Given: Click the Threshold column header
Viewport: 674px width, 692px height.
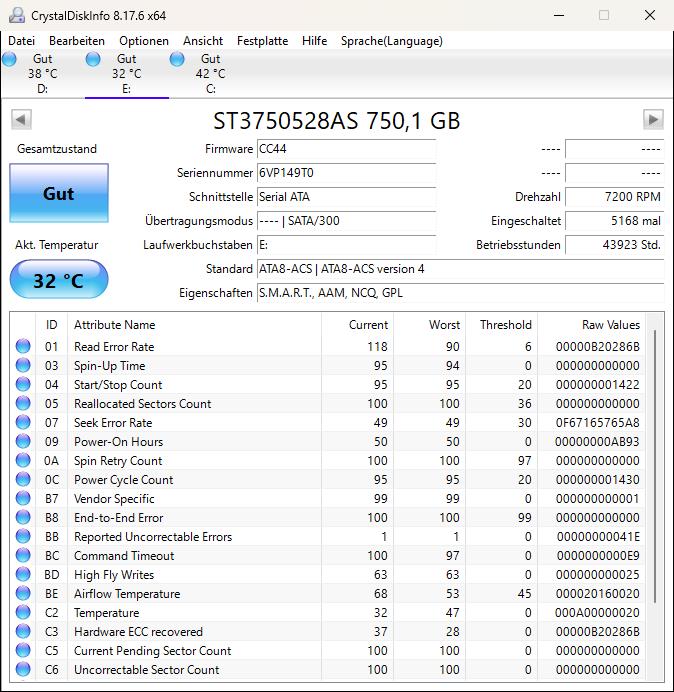Looking at the screenshot, I should pos(501,325).
